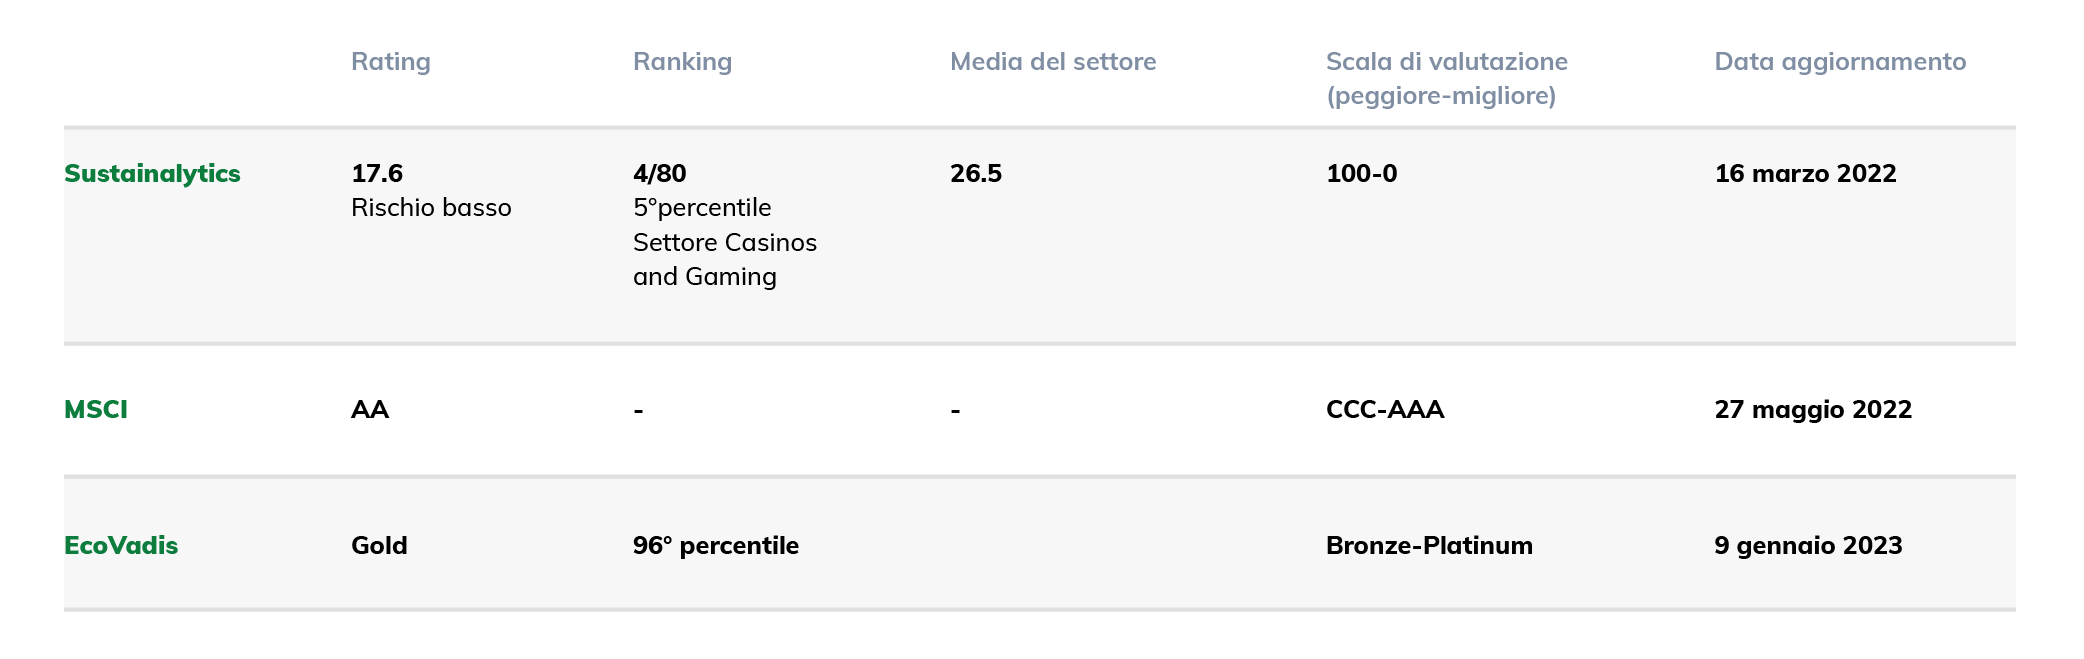Select the Media del settore header
Viewport: 2084px width, 659px height.
tap(1053, 62)
